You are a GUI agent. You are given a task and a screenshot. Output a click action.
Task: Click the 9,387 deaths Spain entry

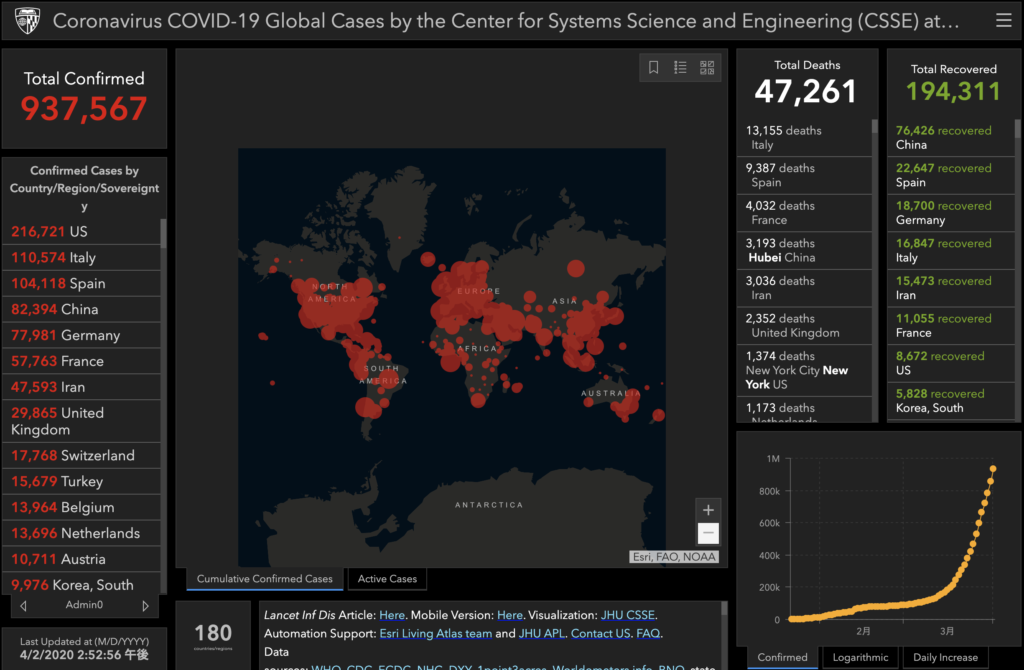pos(804,175)
